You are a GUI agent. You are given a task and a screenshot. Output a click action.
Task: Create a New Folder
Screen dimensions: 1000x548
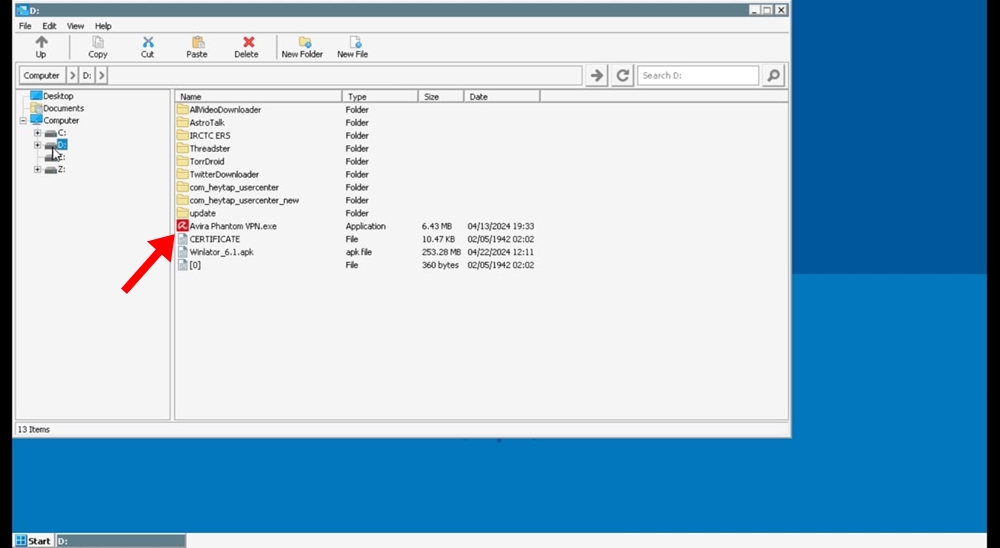point(302,47)
